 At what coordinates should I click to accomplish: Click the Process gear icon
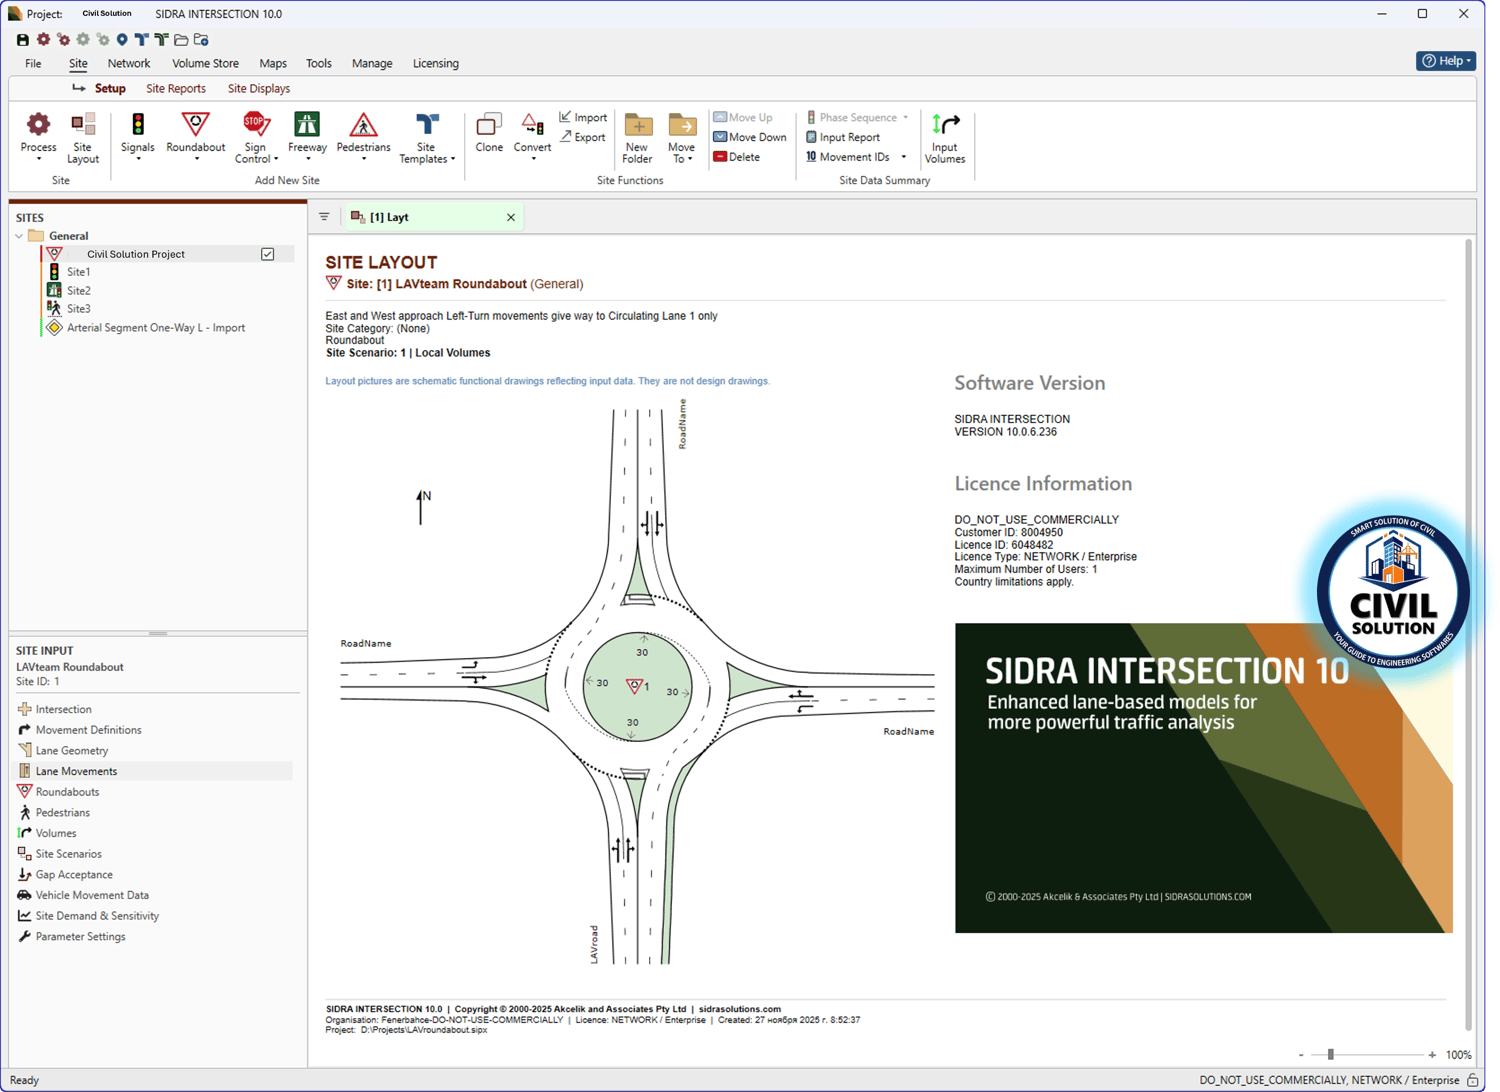38,125
